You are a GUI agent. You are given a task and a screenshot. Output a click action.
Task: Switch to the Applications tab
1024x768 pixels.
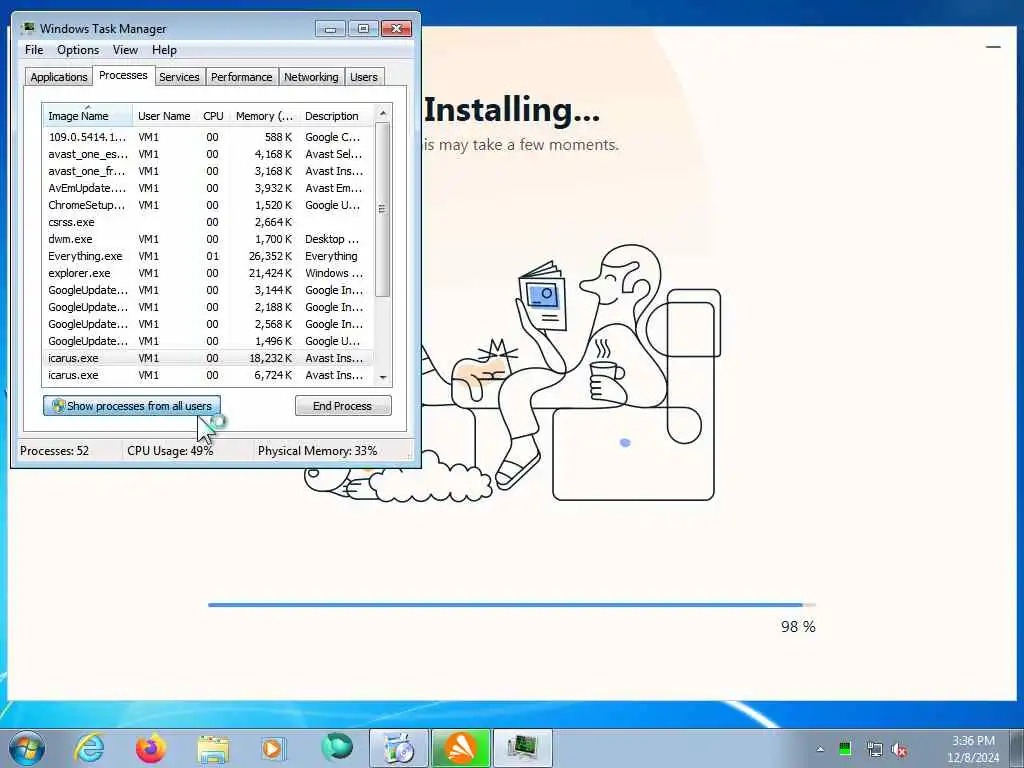(59, 77)
